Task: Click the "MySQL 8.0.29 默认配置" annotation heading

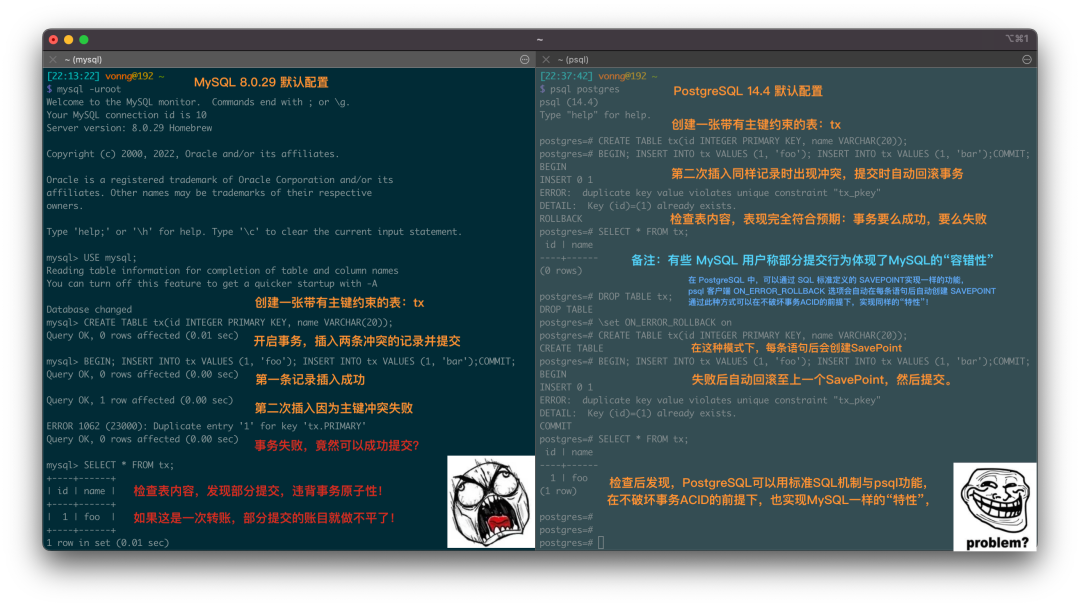Action: pyautogui.click(x=261, y=83)
